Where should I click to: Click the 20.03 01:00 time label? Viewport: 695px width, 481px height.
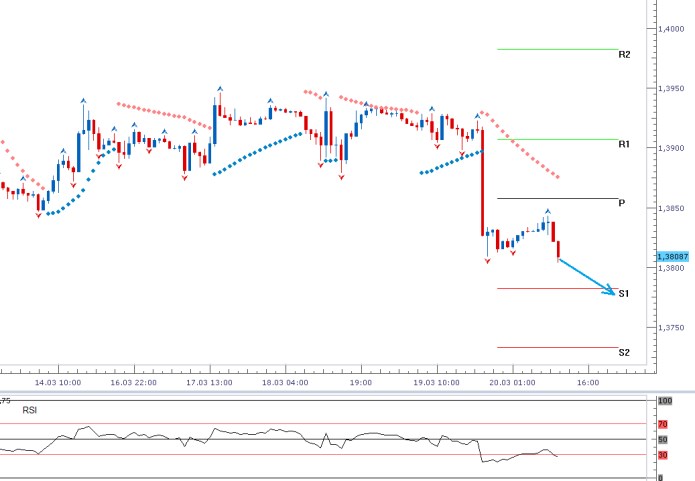click(512, 383)
